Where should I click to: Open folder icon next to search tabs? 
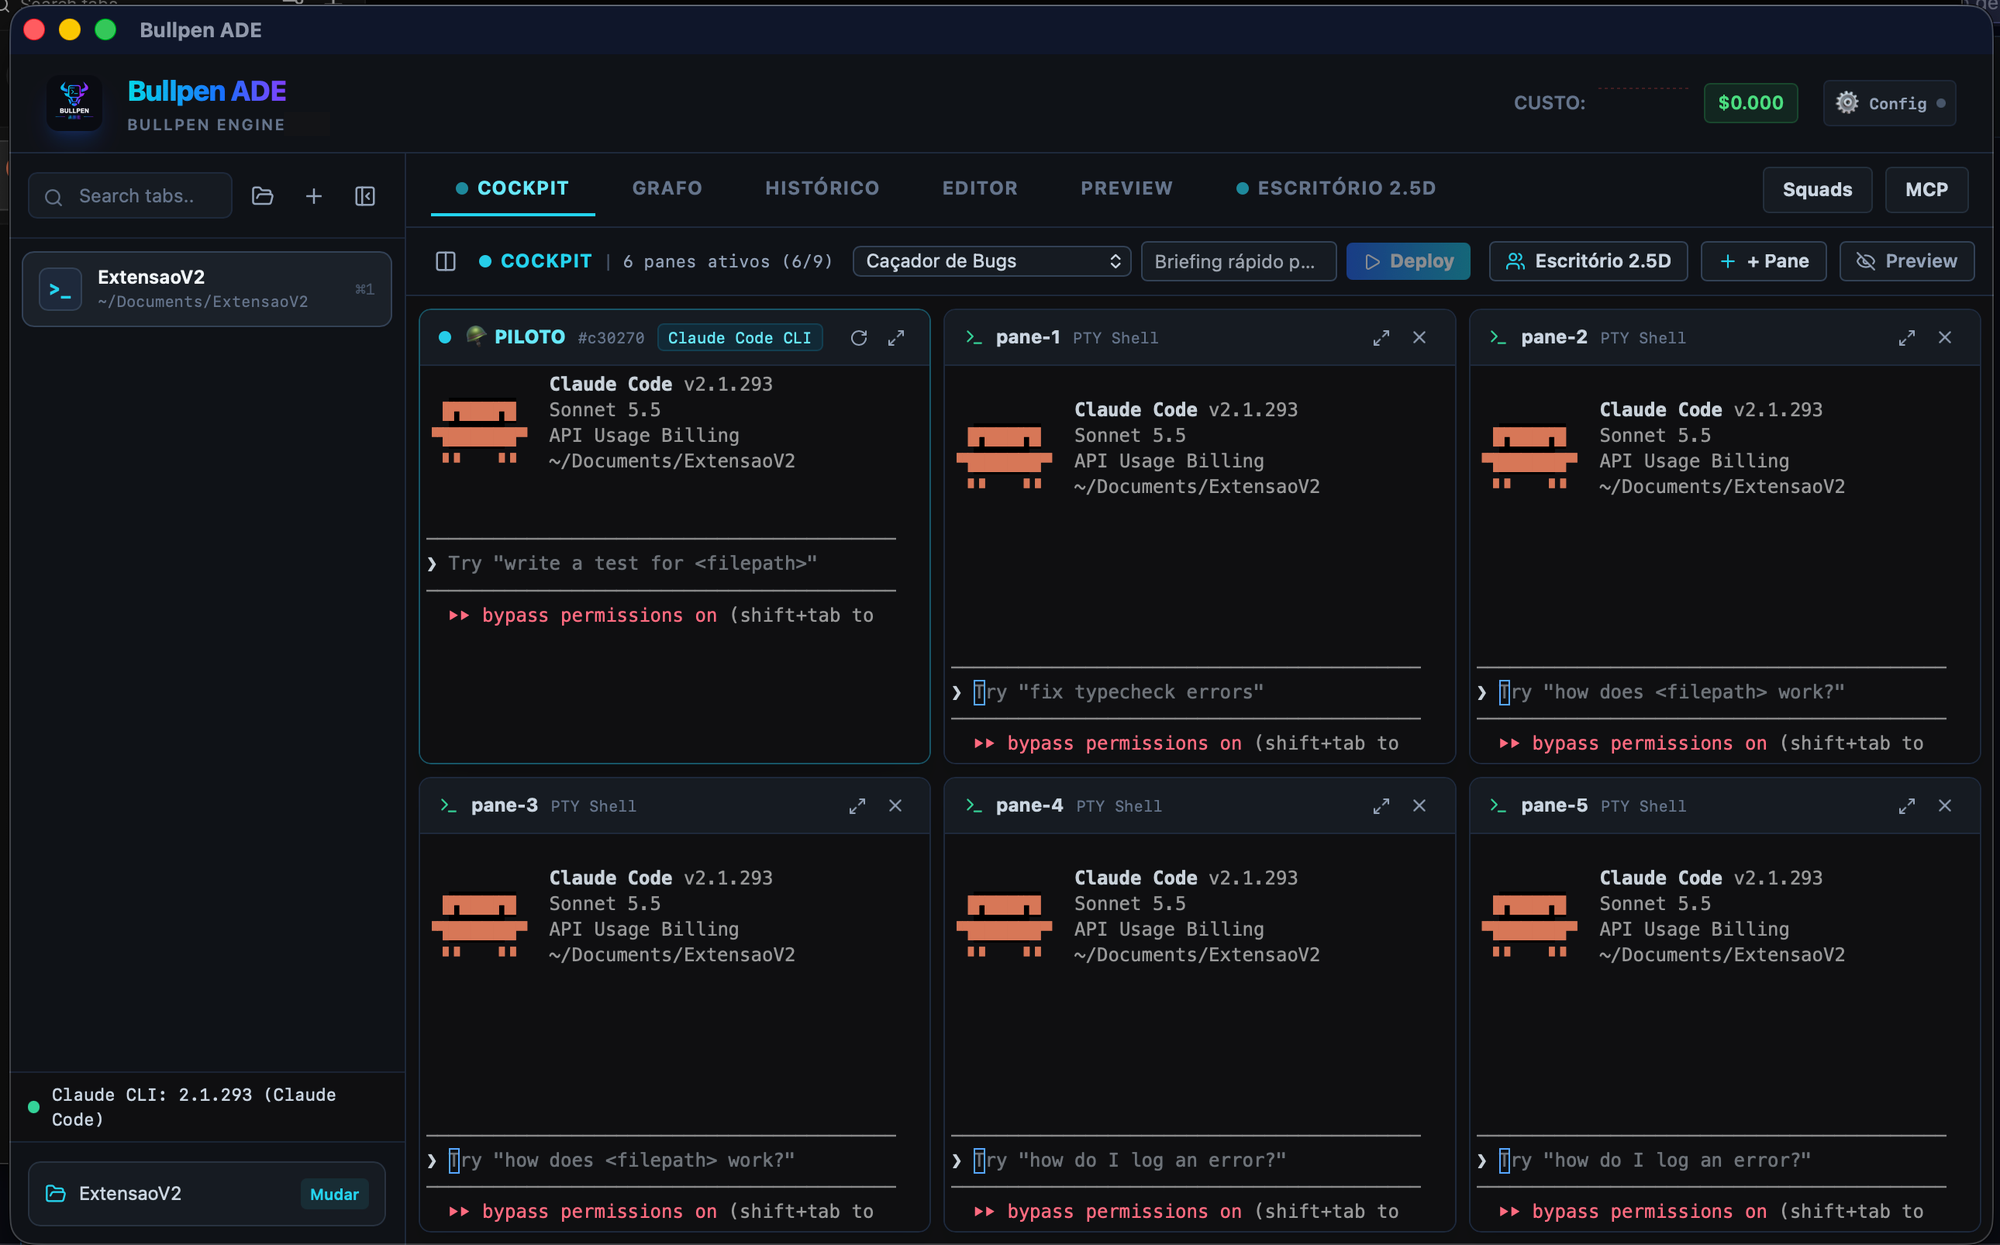263,196
